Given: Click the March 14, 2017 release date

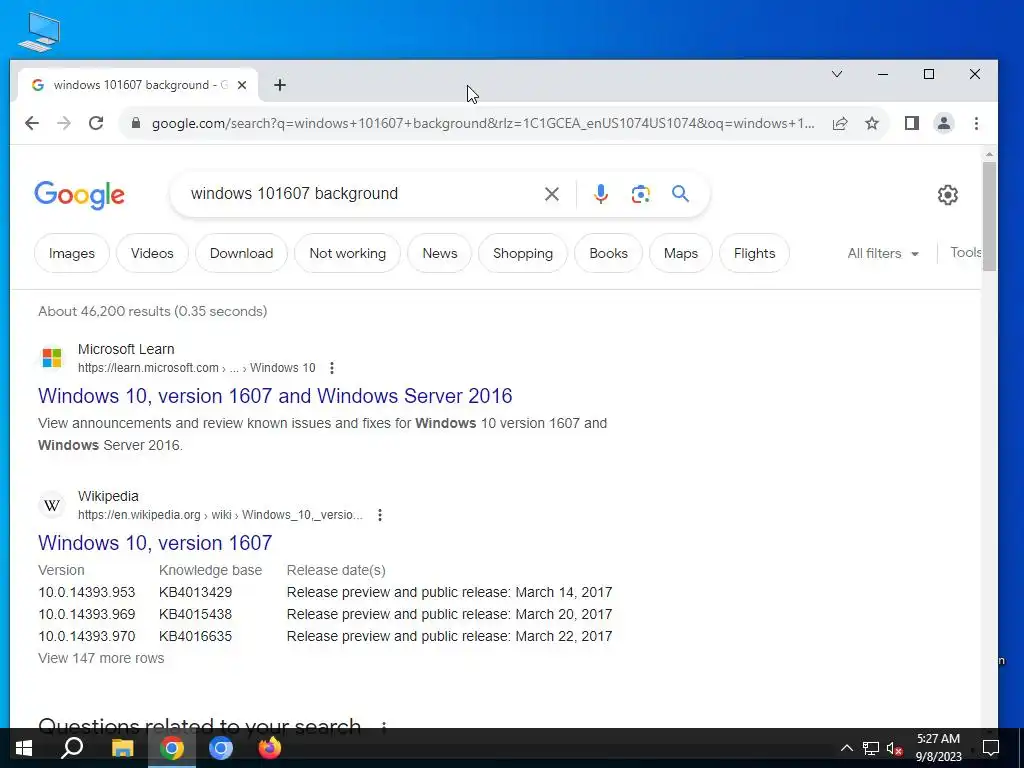Looking at the screenshot, I should (x=564, y=592).
